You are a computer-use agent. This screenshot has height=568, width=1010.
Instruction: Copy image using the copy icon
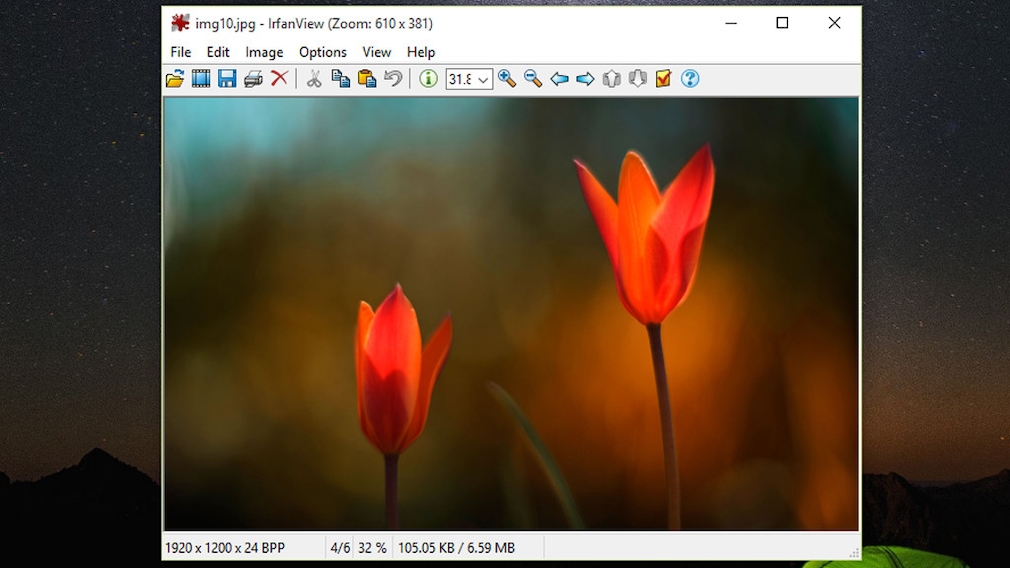340,79
